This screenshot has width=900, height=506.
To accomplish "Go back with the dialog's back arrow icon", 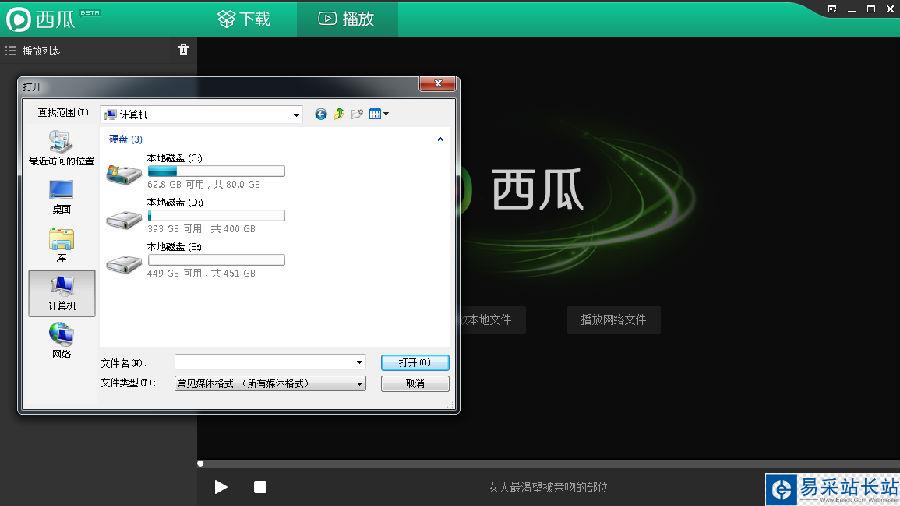I will (321, 114).
